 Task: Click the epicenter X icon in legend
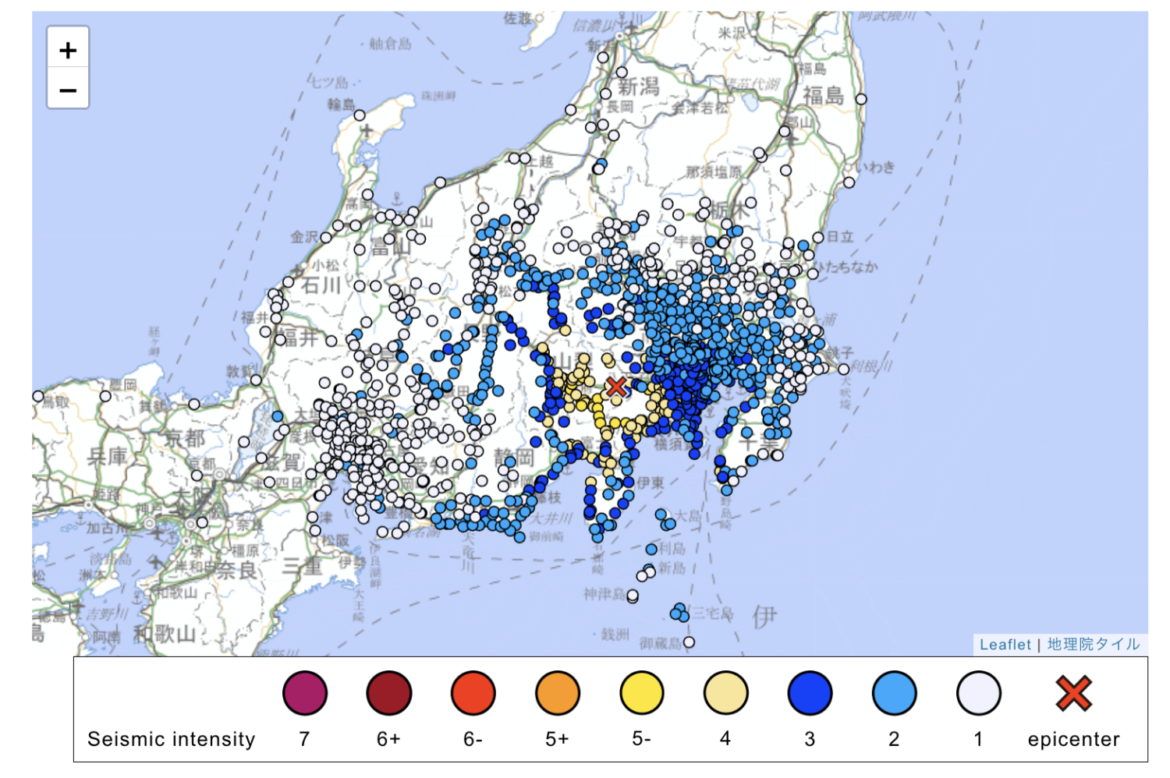pos(1074,693)
